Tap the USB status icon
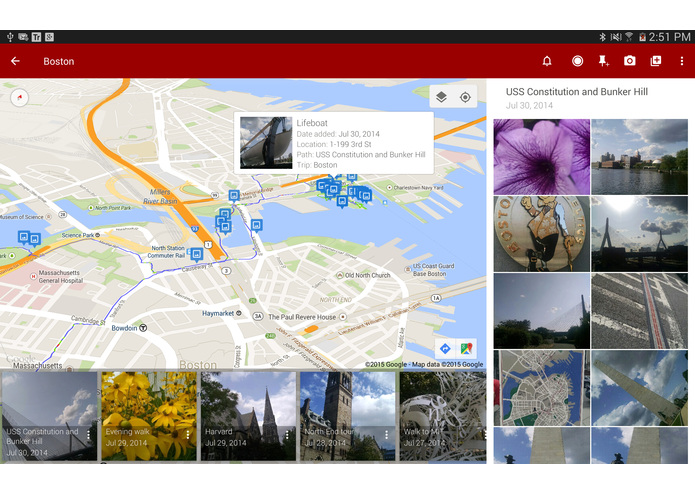 click(10, 37)
